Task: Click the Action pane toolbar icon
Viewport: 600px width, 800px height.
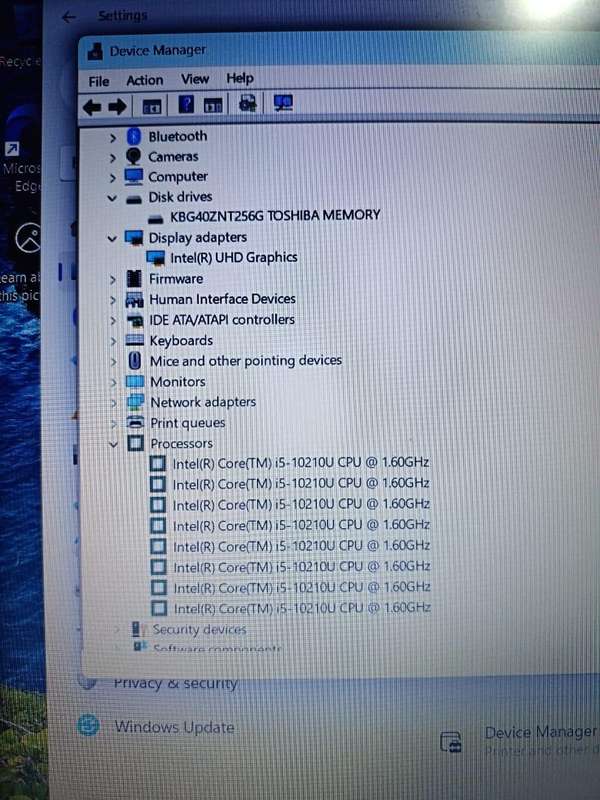Action: [x=213, y=105]
